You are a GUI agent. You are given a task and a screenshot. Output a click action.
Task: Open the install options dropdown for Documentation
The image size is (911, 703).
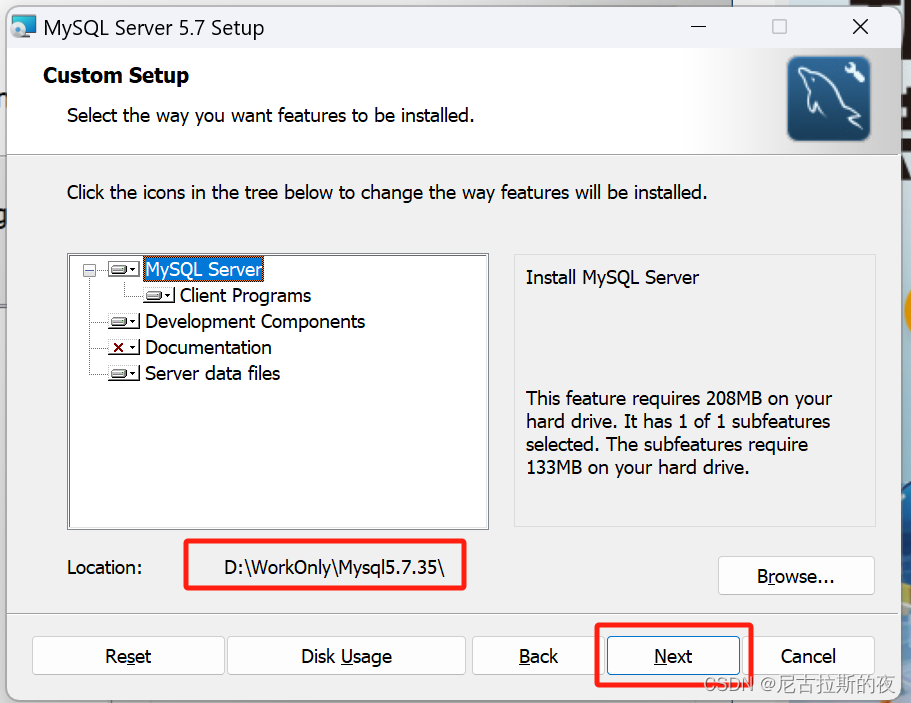pos(134,347)
